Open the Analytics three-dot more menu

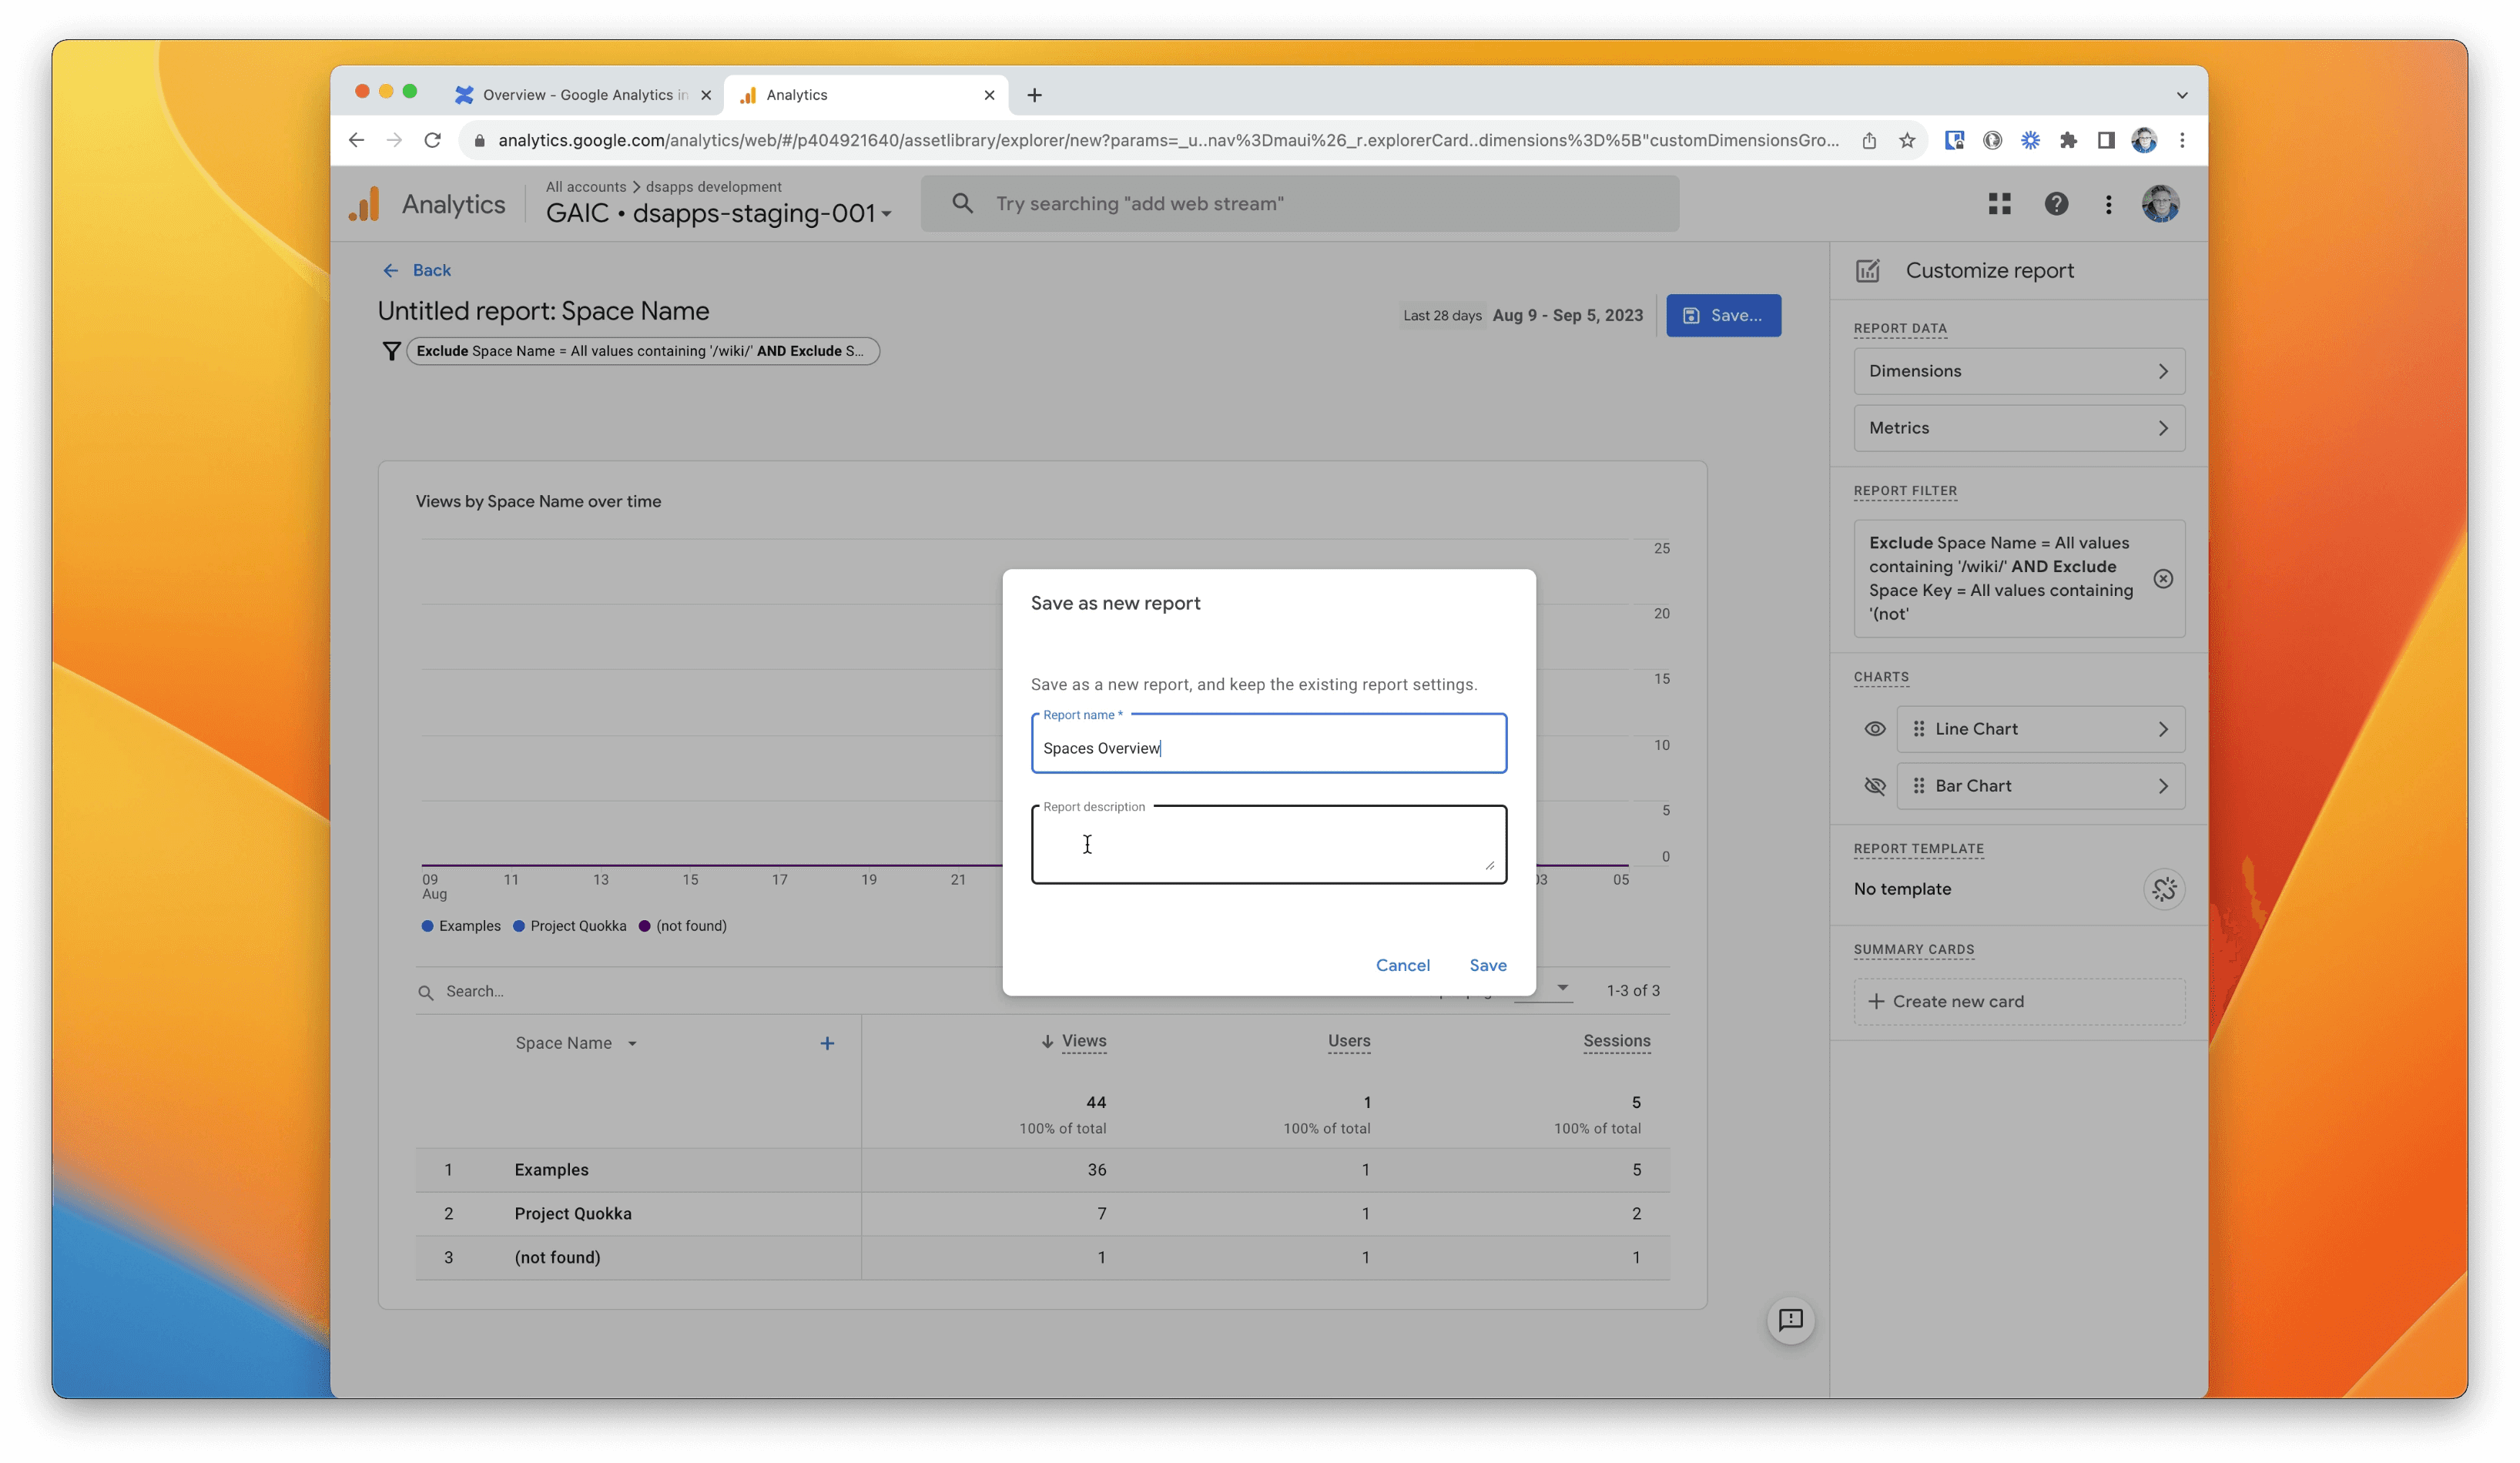click(x=2108, y=204)
